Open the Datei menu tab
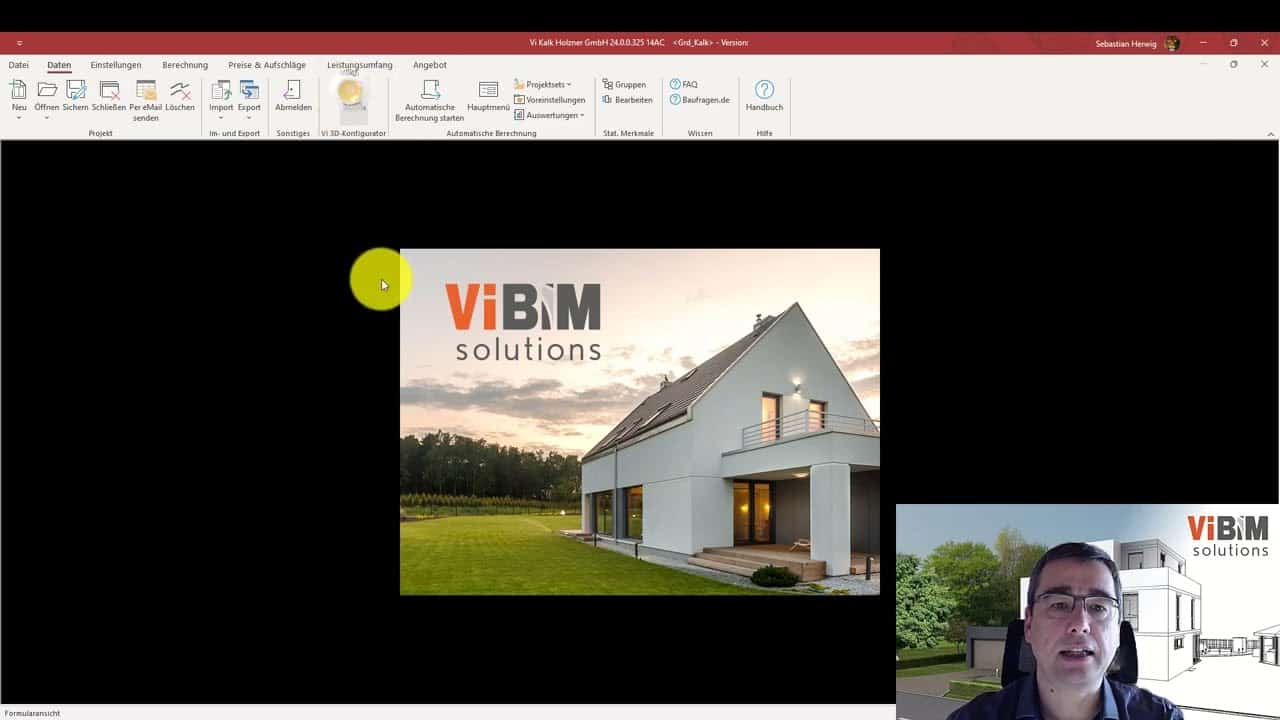The width and height of the screenshot is (1280, 720). [x=19, y=65]
